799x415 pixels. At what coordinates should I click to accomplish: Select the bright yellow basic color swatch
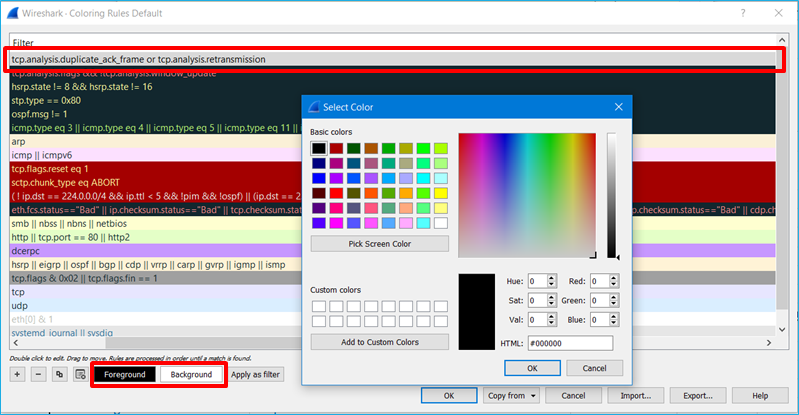coord(441,193)
